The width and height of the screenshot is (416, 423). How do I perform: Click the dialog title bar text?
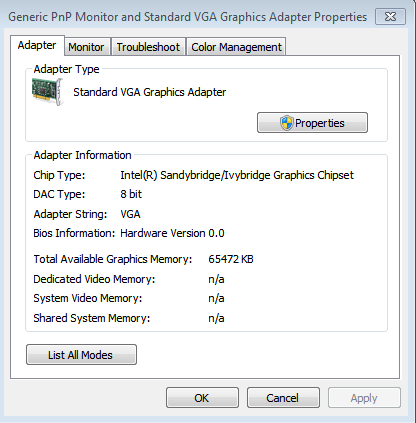(187, 17)
